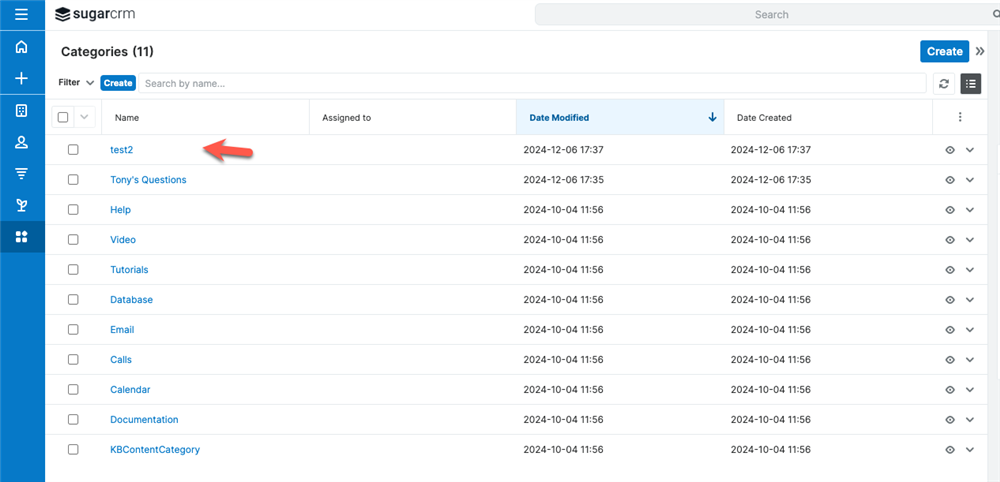Open the Contacts person icon in sidebar
Viewport: 1000px width, 482px height.
click(x=22, y=143)
